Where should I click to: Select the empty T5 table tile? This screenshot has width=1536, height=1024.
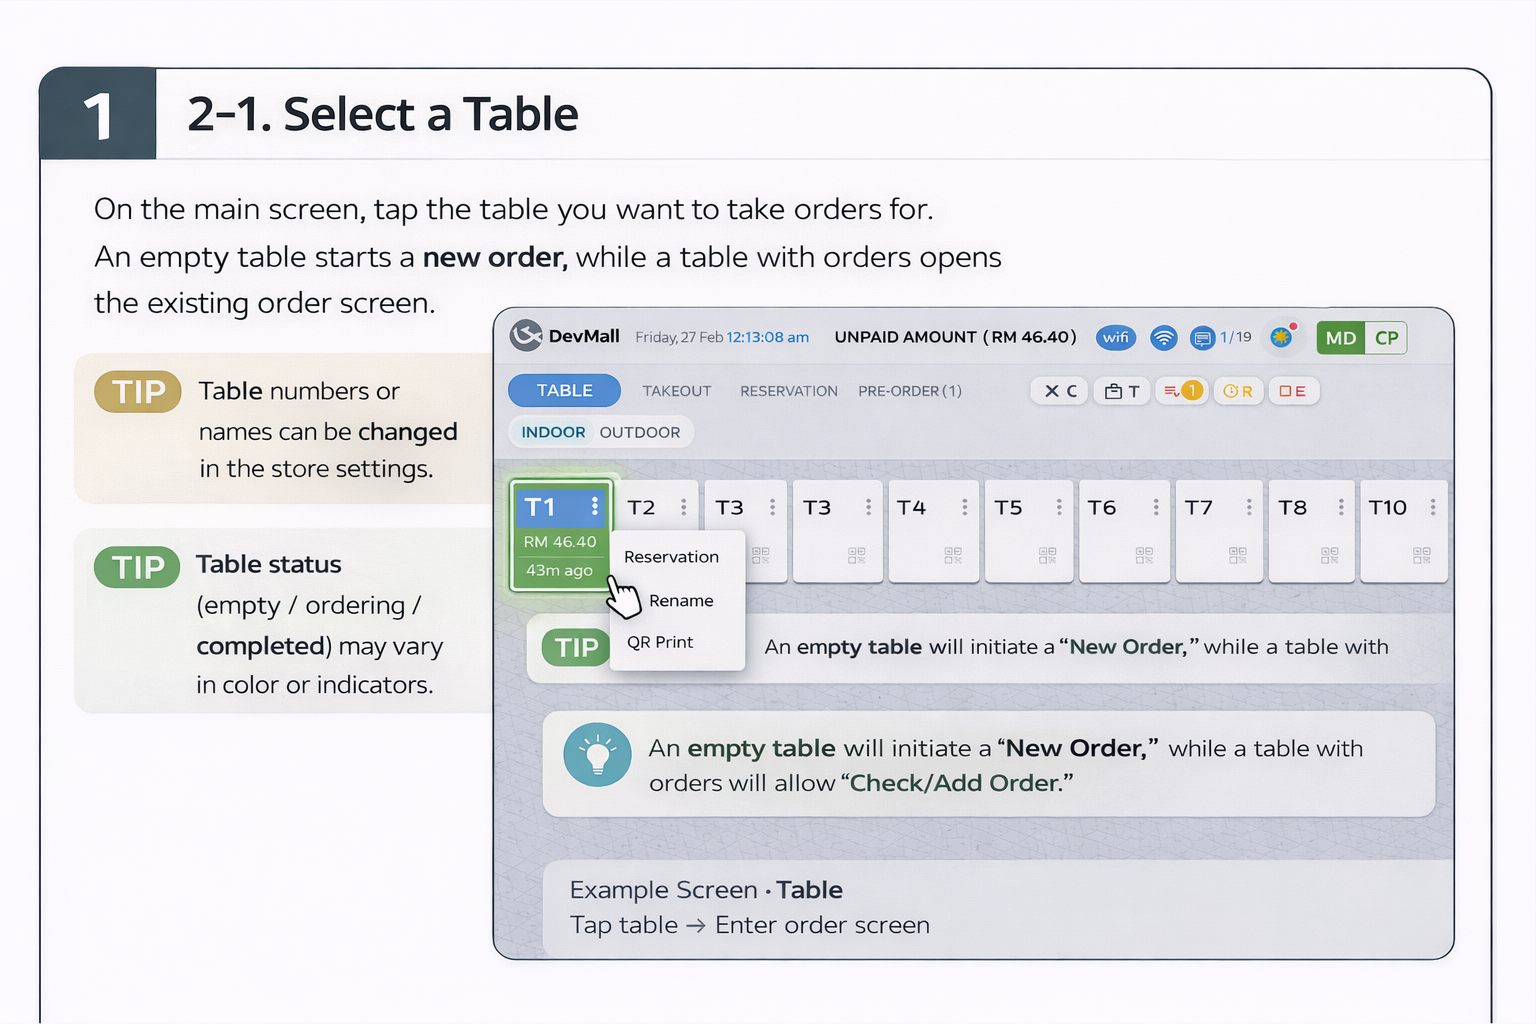click(x=1029, y=531)
